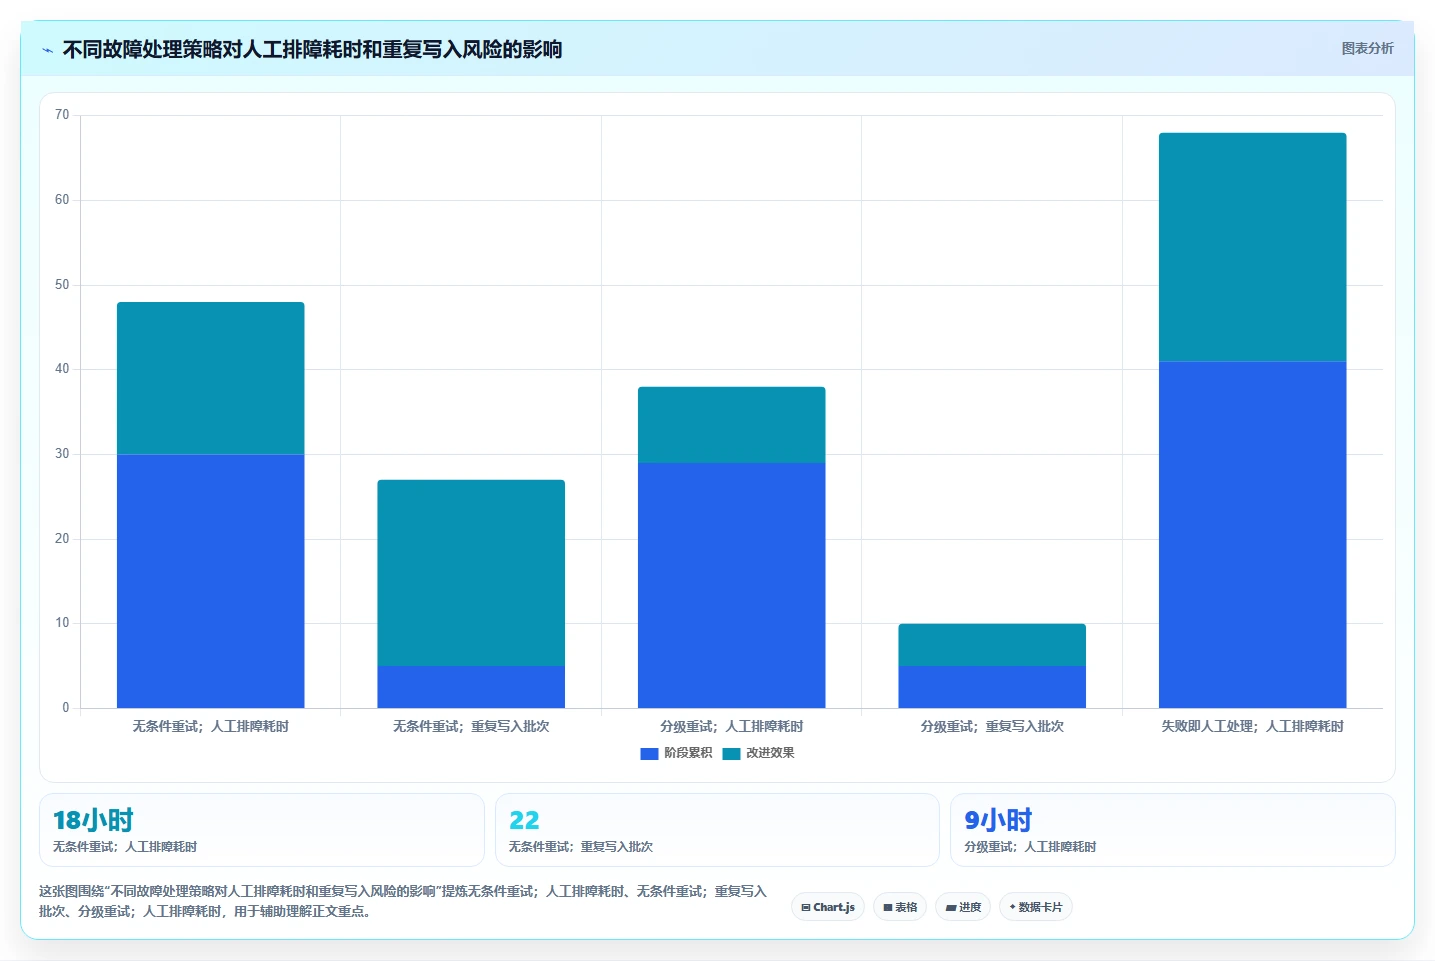The height and width of the screenshot is (961, 1435).
Task: Click the teal segment of the 分级重试；人工排障耗时 bar
Action: pos(731,425)
